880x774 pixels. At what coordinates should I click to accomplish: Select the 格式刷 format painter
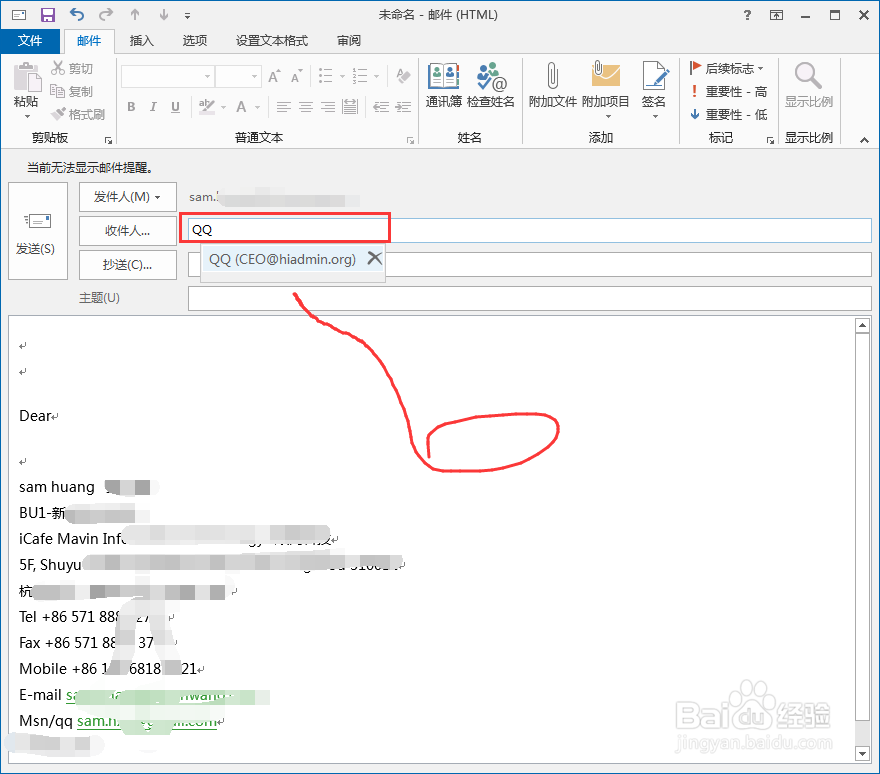pos(77,115)
